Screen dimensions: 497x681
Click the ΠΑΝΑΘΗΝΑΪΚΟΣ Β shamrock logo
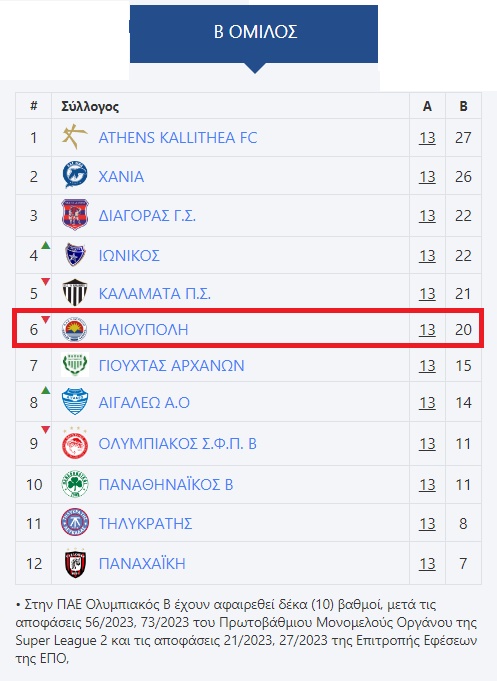[x=75, y=484]
